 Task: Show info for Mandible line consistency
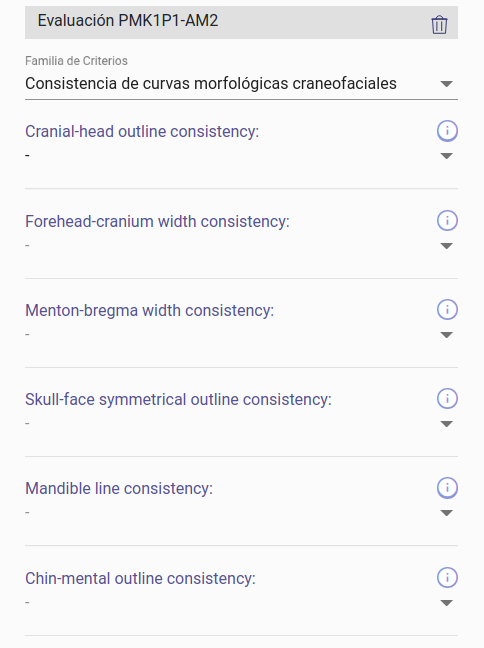pyautogui.click(x=447, y=488)
